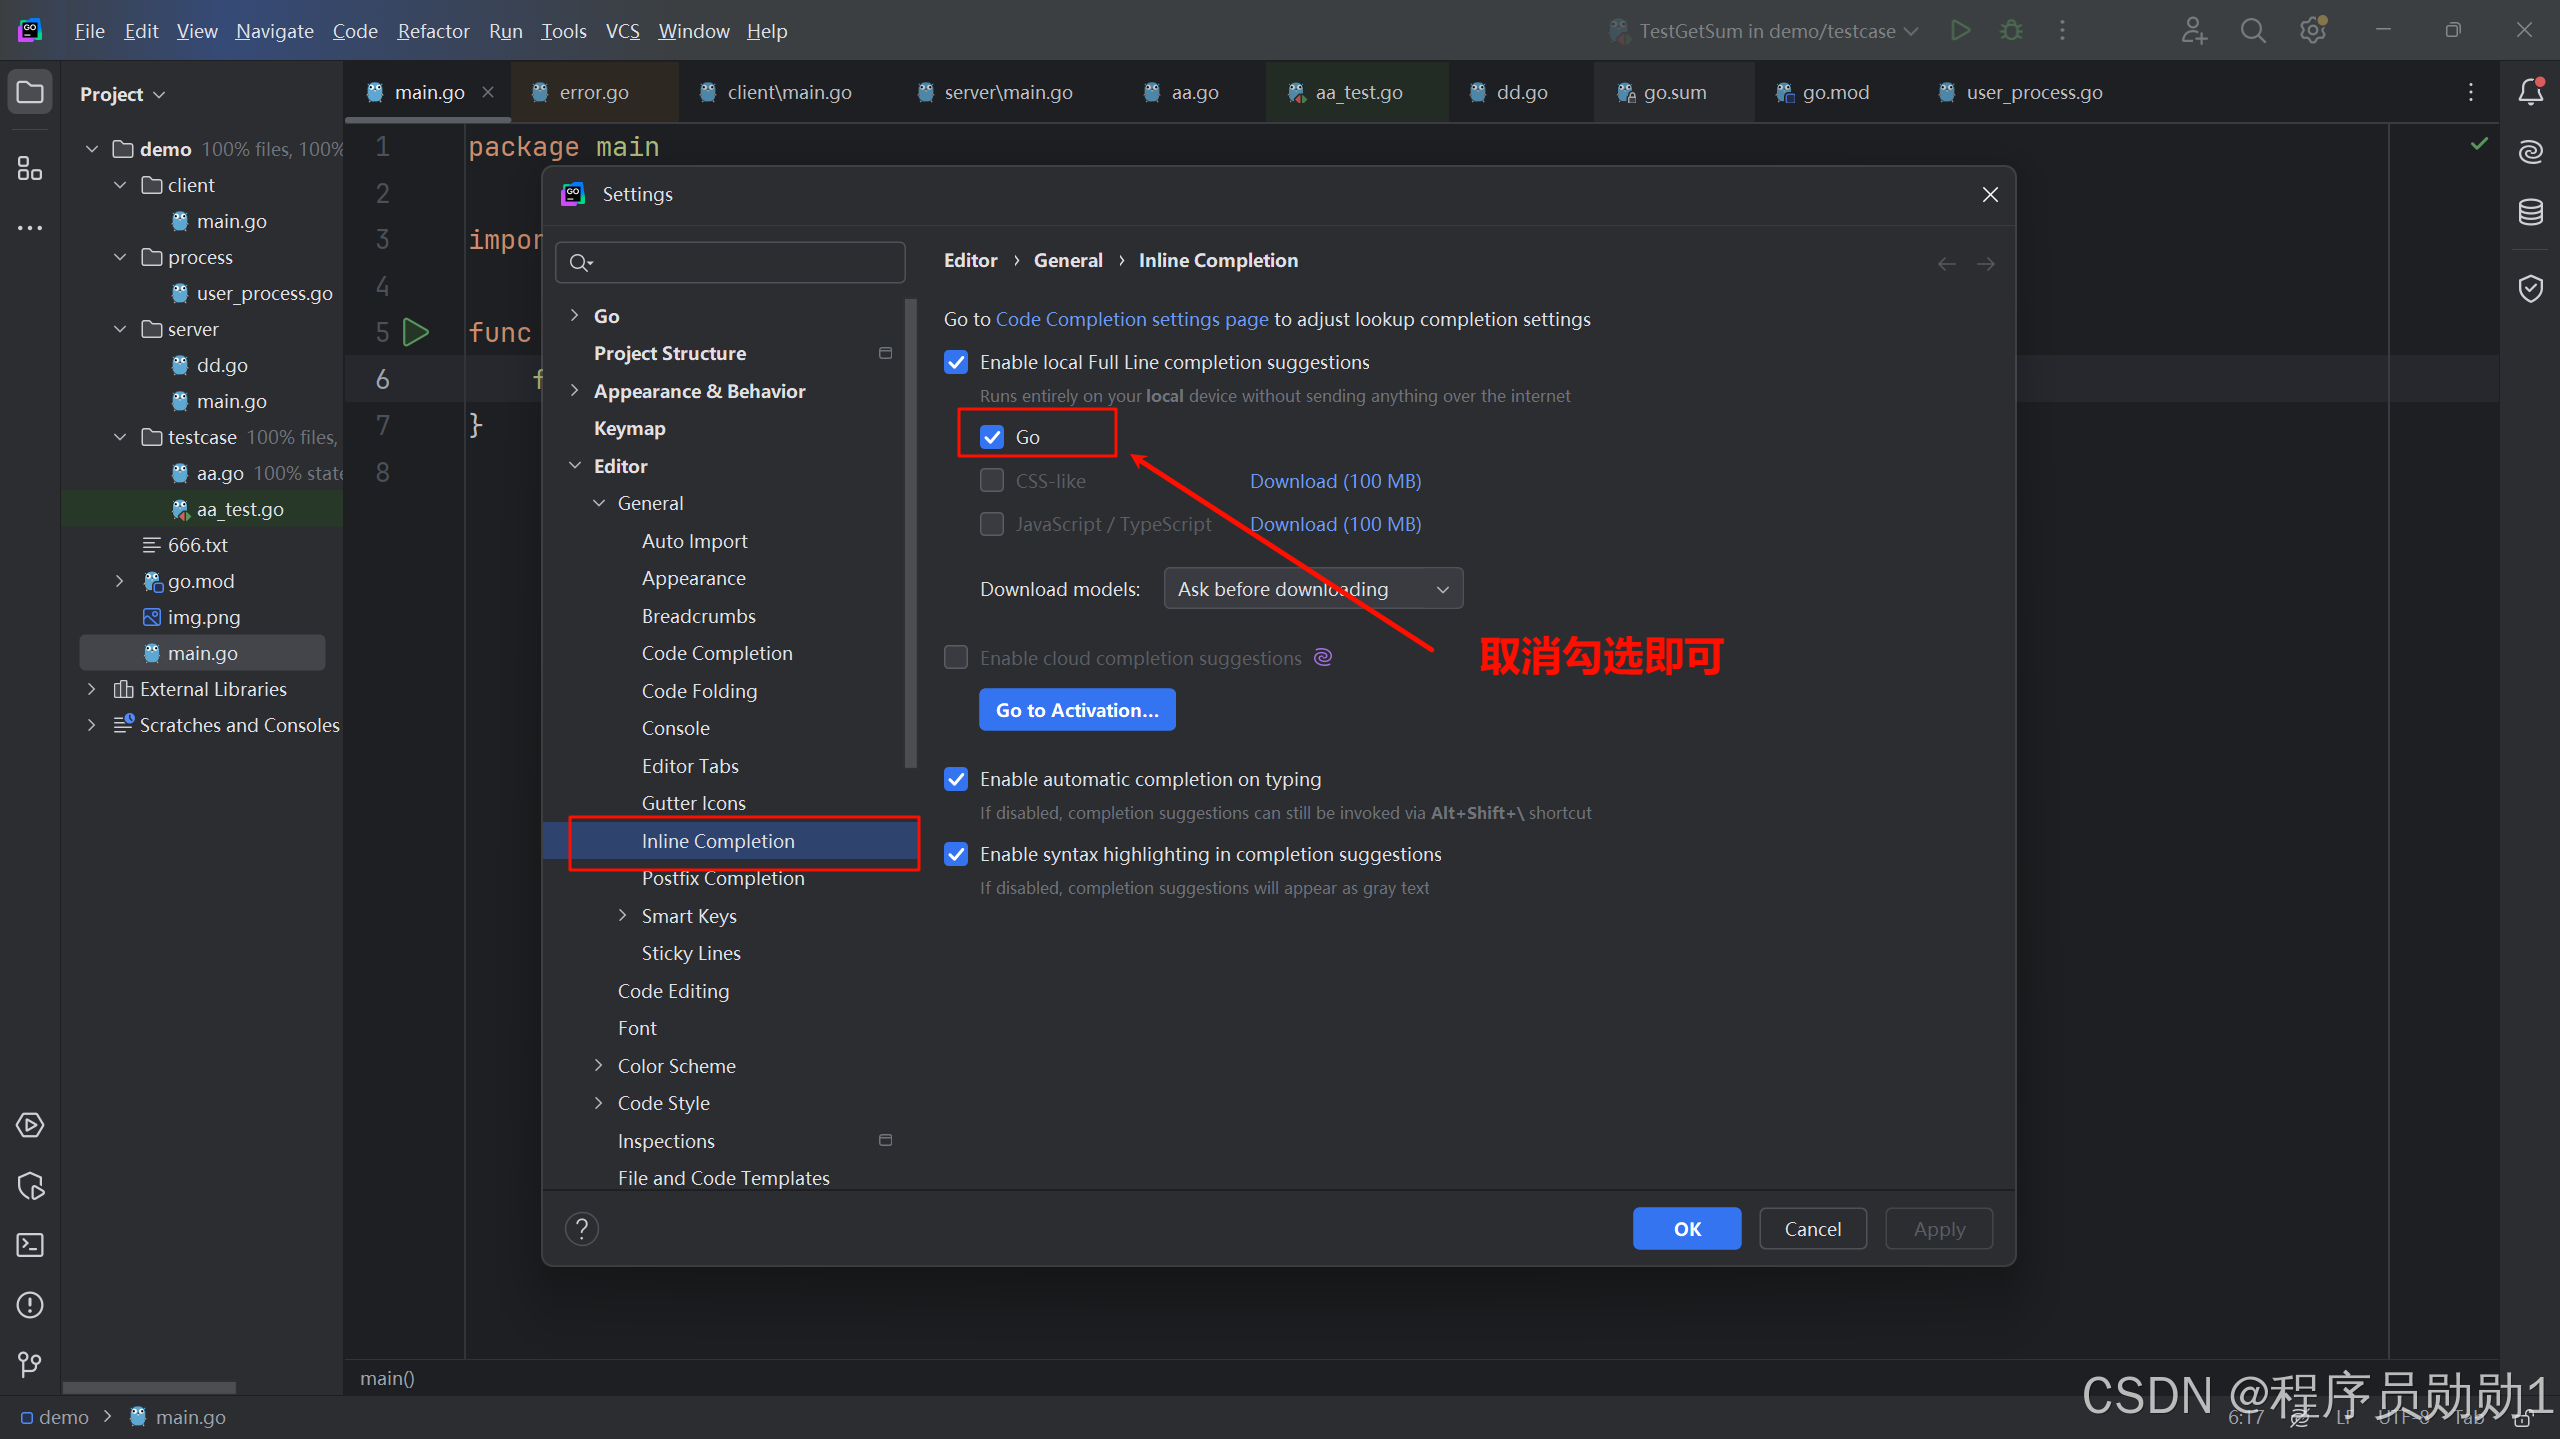The width and height of the screenshot is (2560, 1439).
Task: Open the Refactor menu
Action: [x=433, y=31]
